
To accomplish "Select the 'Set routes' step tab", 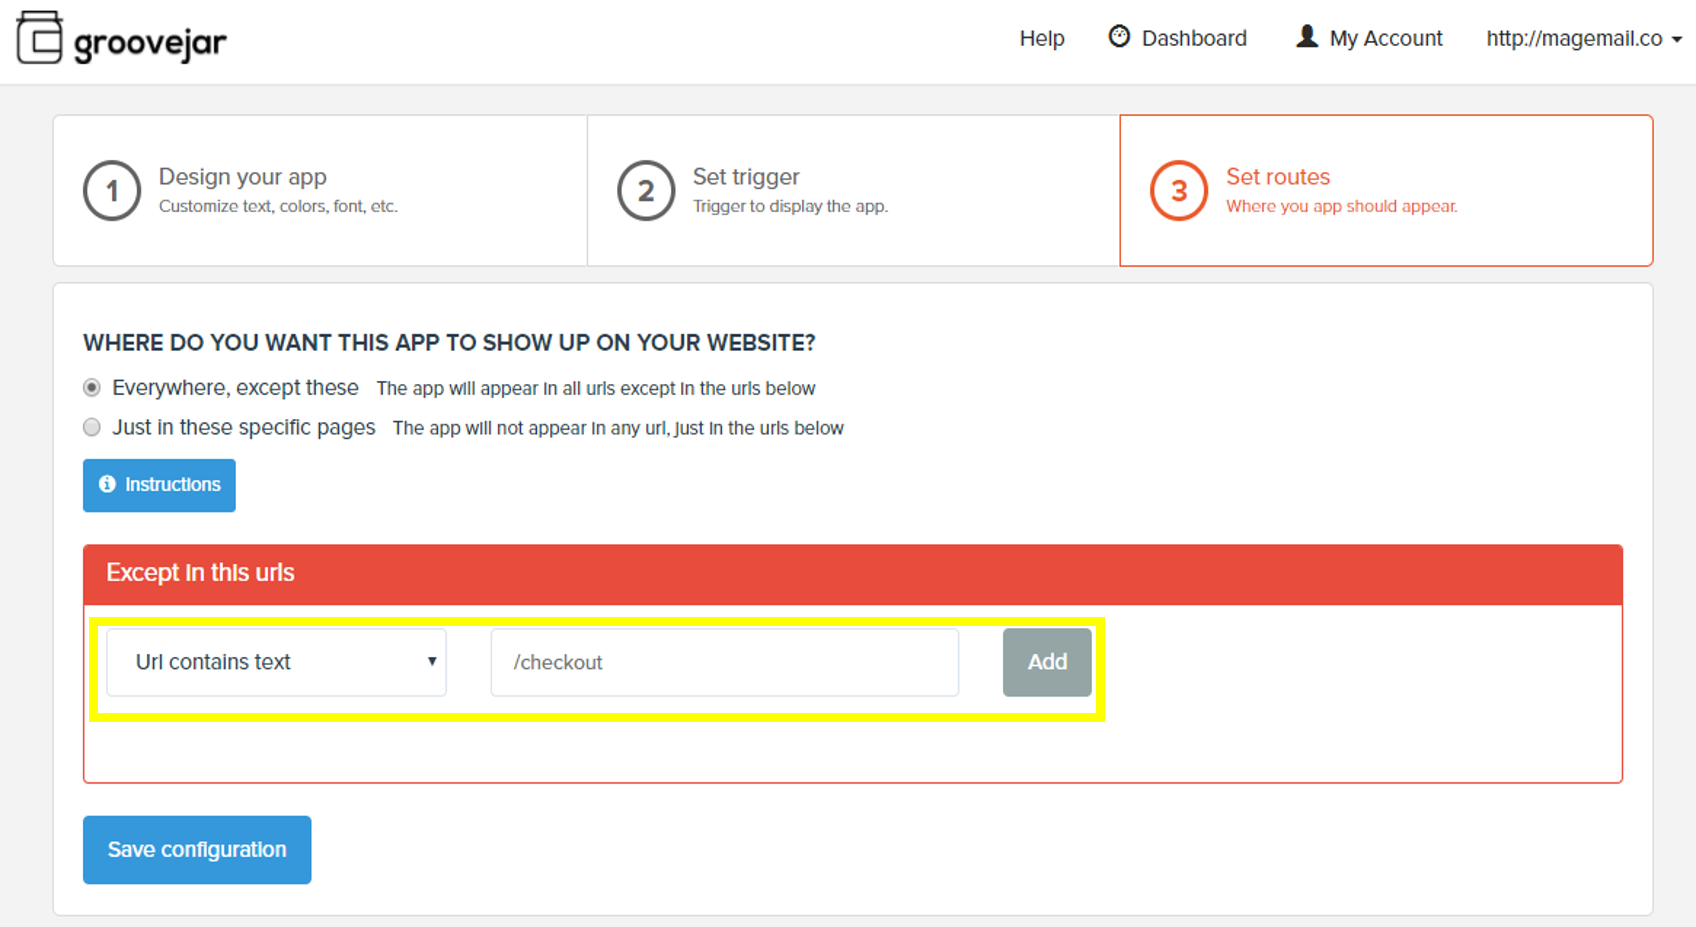I will tap(1386, 190).
